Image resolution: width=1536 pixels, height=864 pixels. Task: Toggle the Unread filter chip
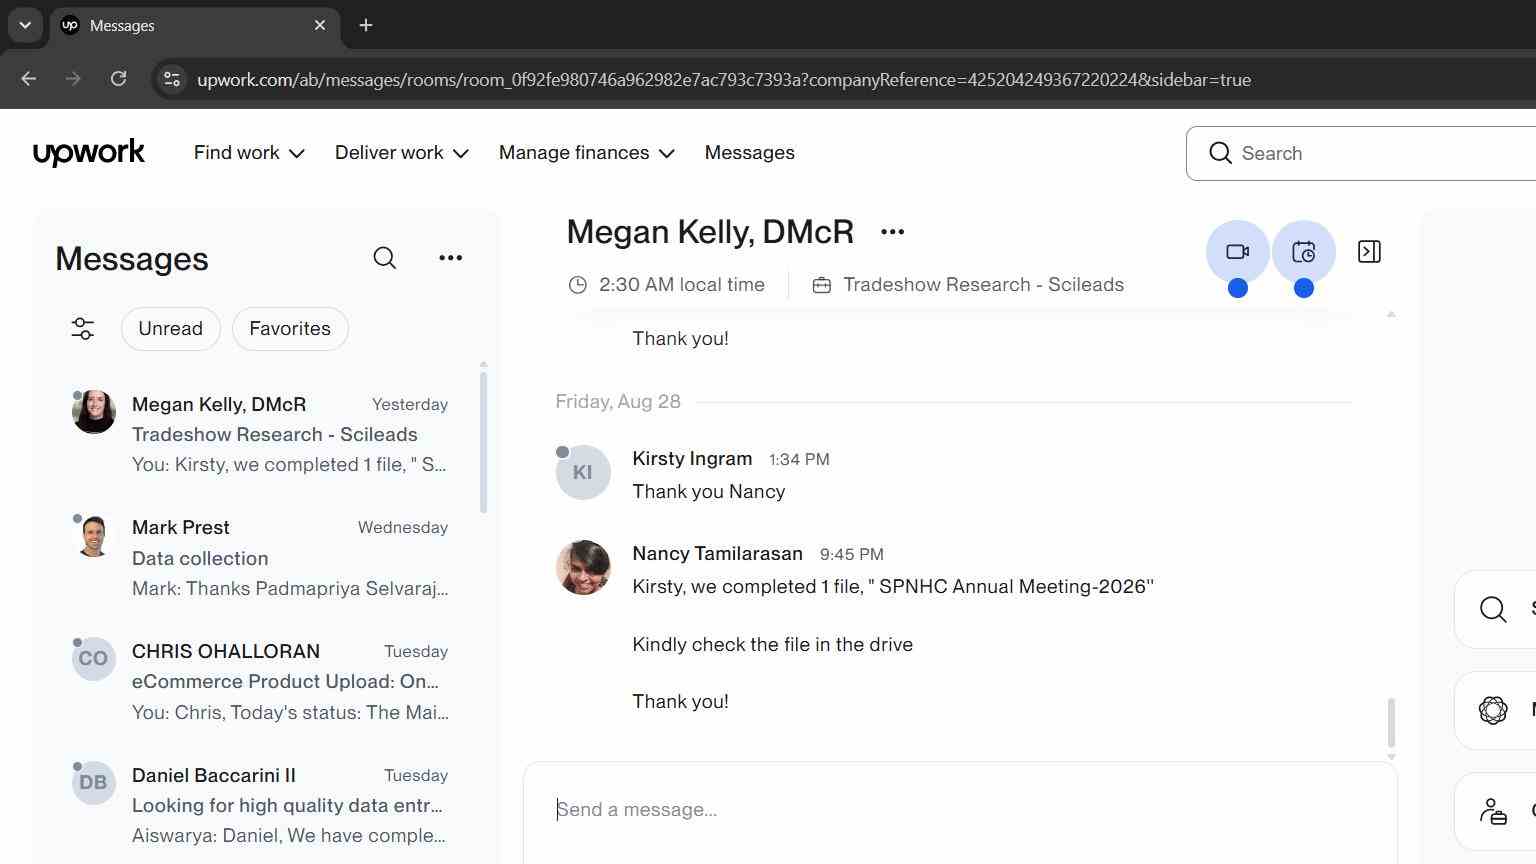tap(170, 329)
